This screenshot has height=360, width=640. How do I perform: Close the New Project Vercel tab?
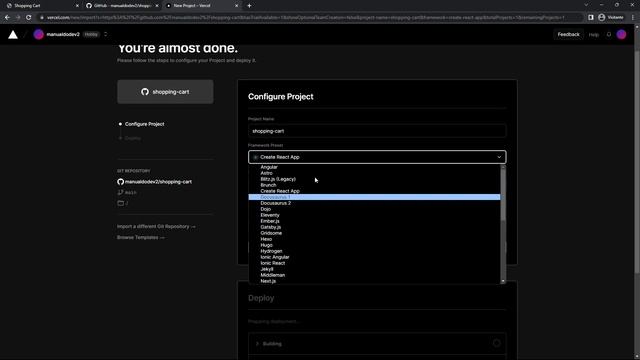236,6
